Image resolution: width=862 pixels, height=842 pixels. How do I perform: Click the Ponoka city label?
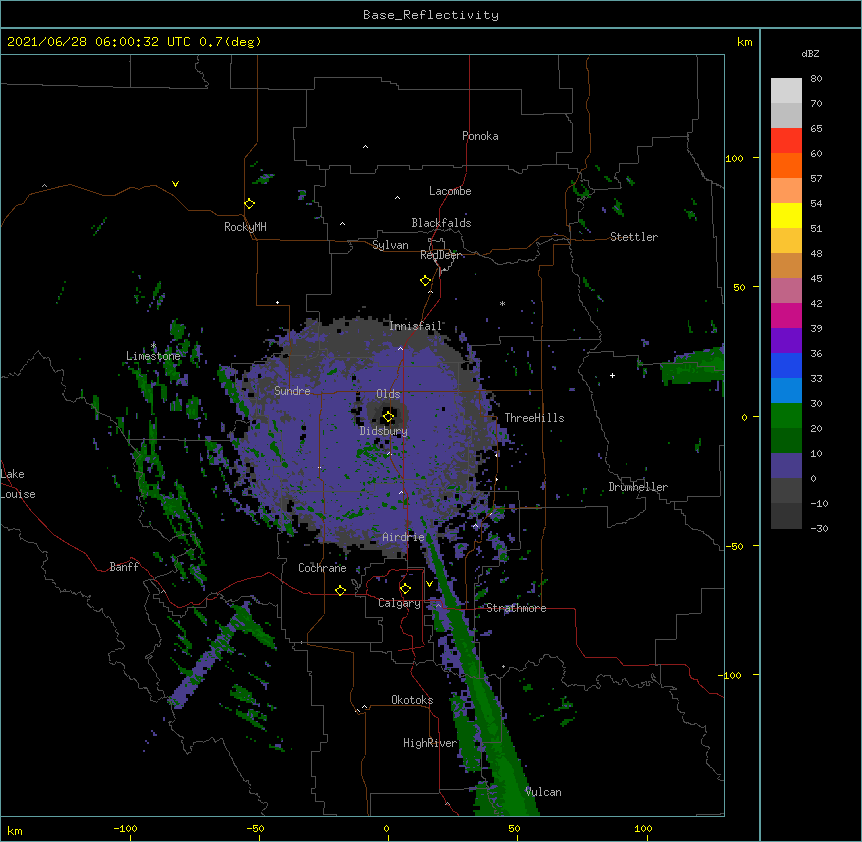point(480,136)
